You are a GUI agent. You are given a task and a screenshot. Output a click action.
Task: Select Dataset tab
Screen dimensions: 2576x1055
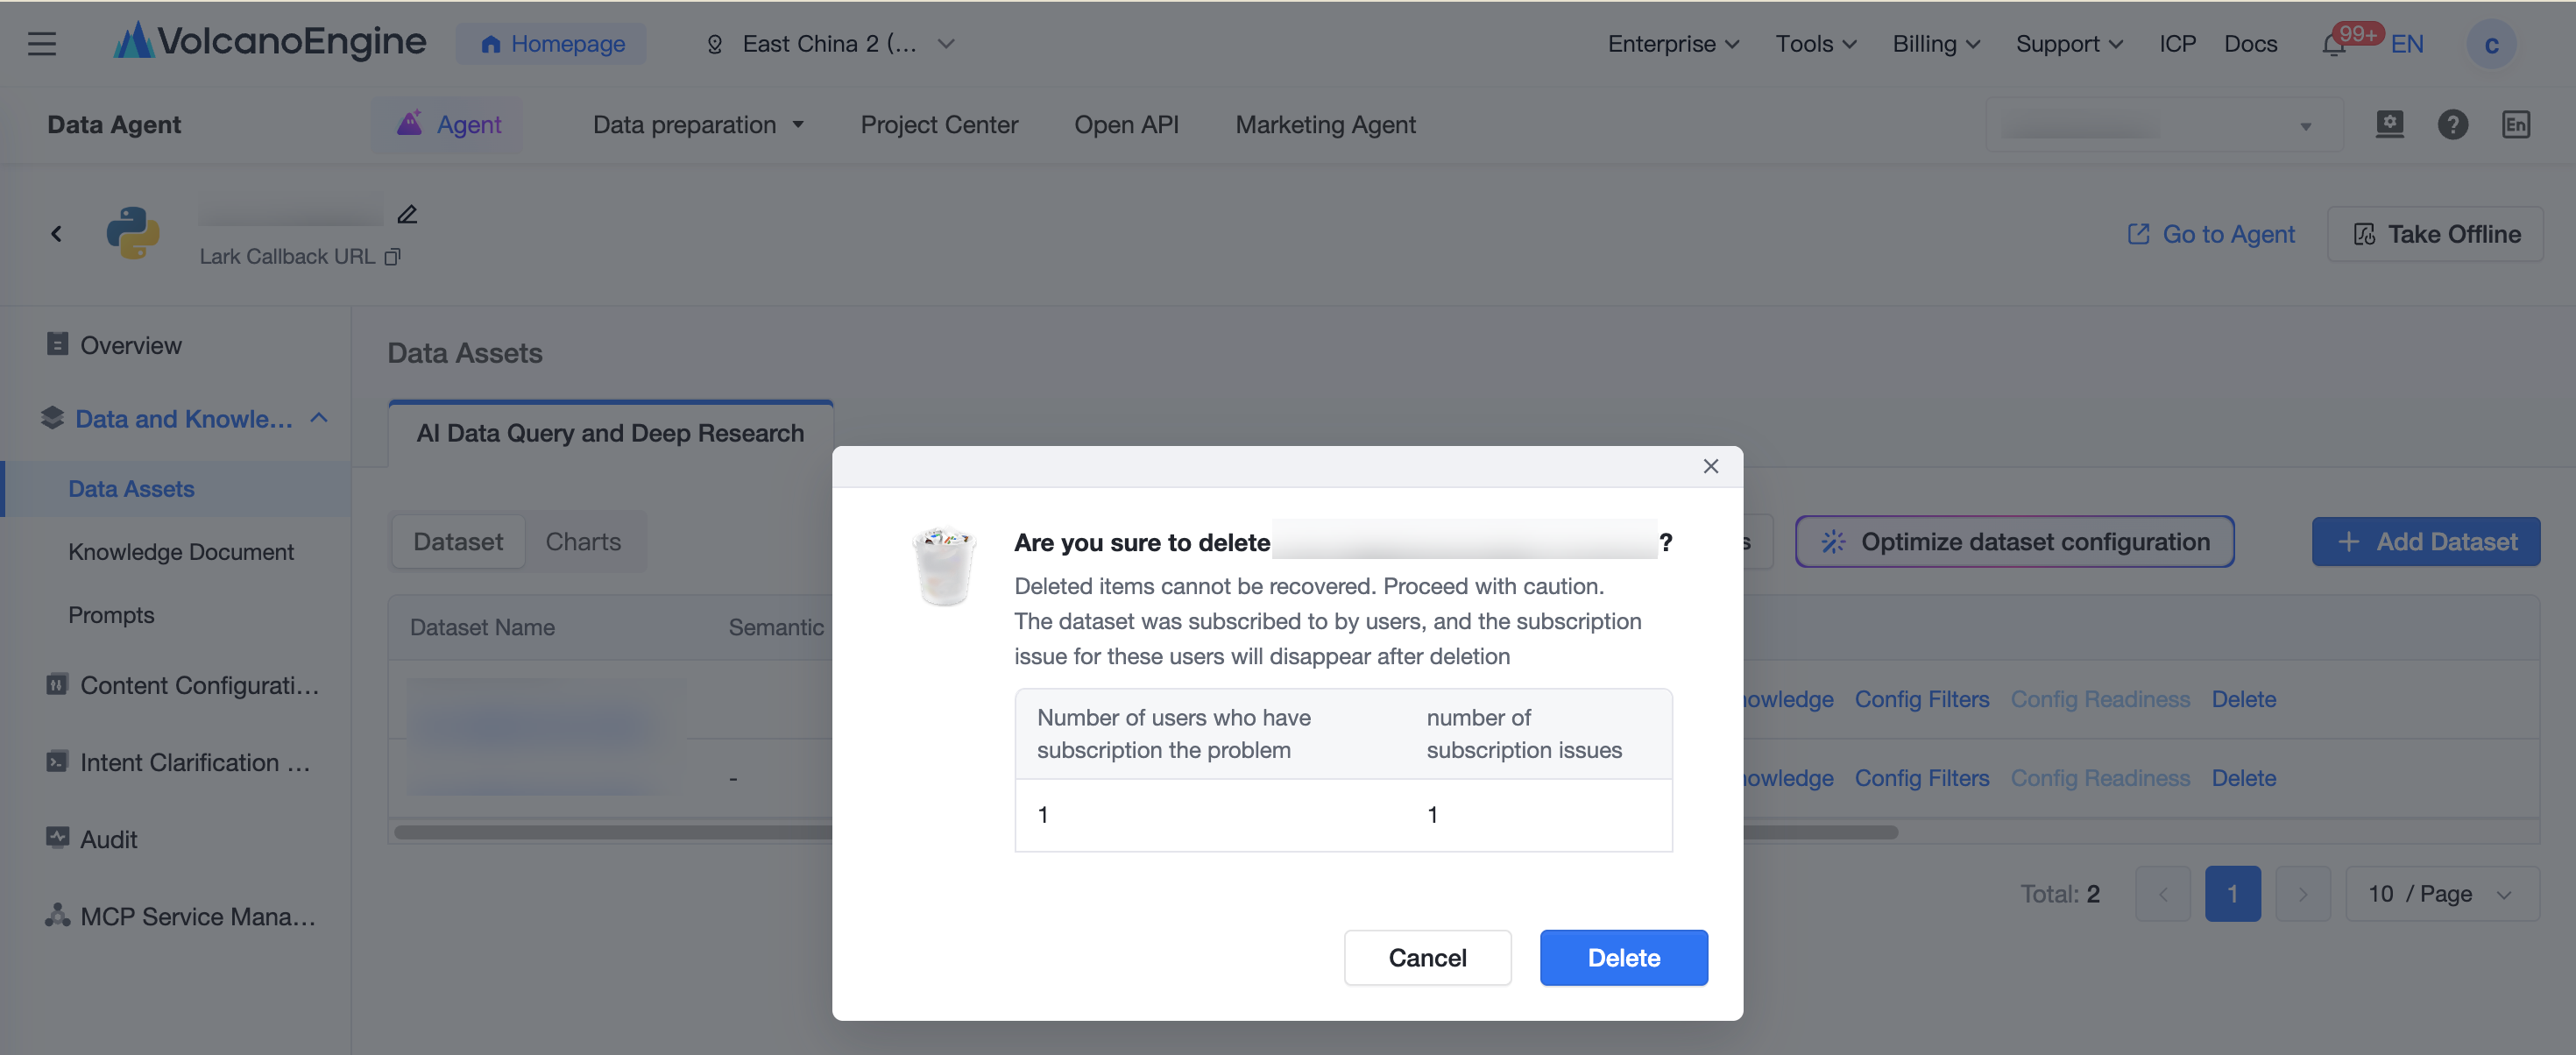(458, 541)
